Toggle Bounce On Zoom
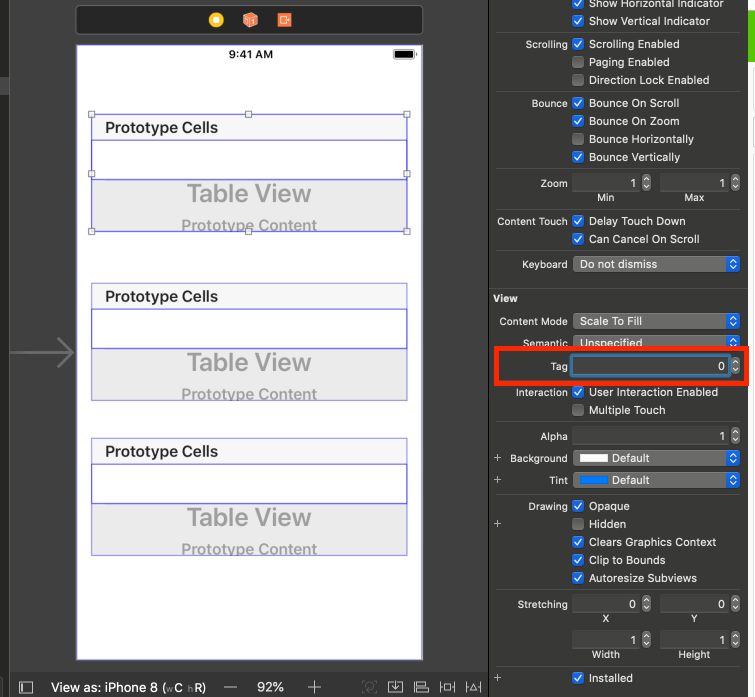Viewport: 755px width, 697px height. coord(578,121)
